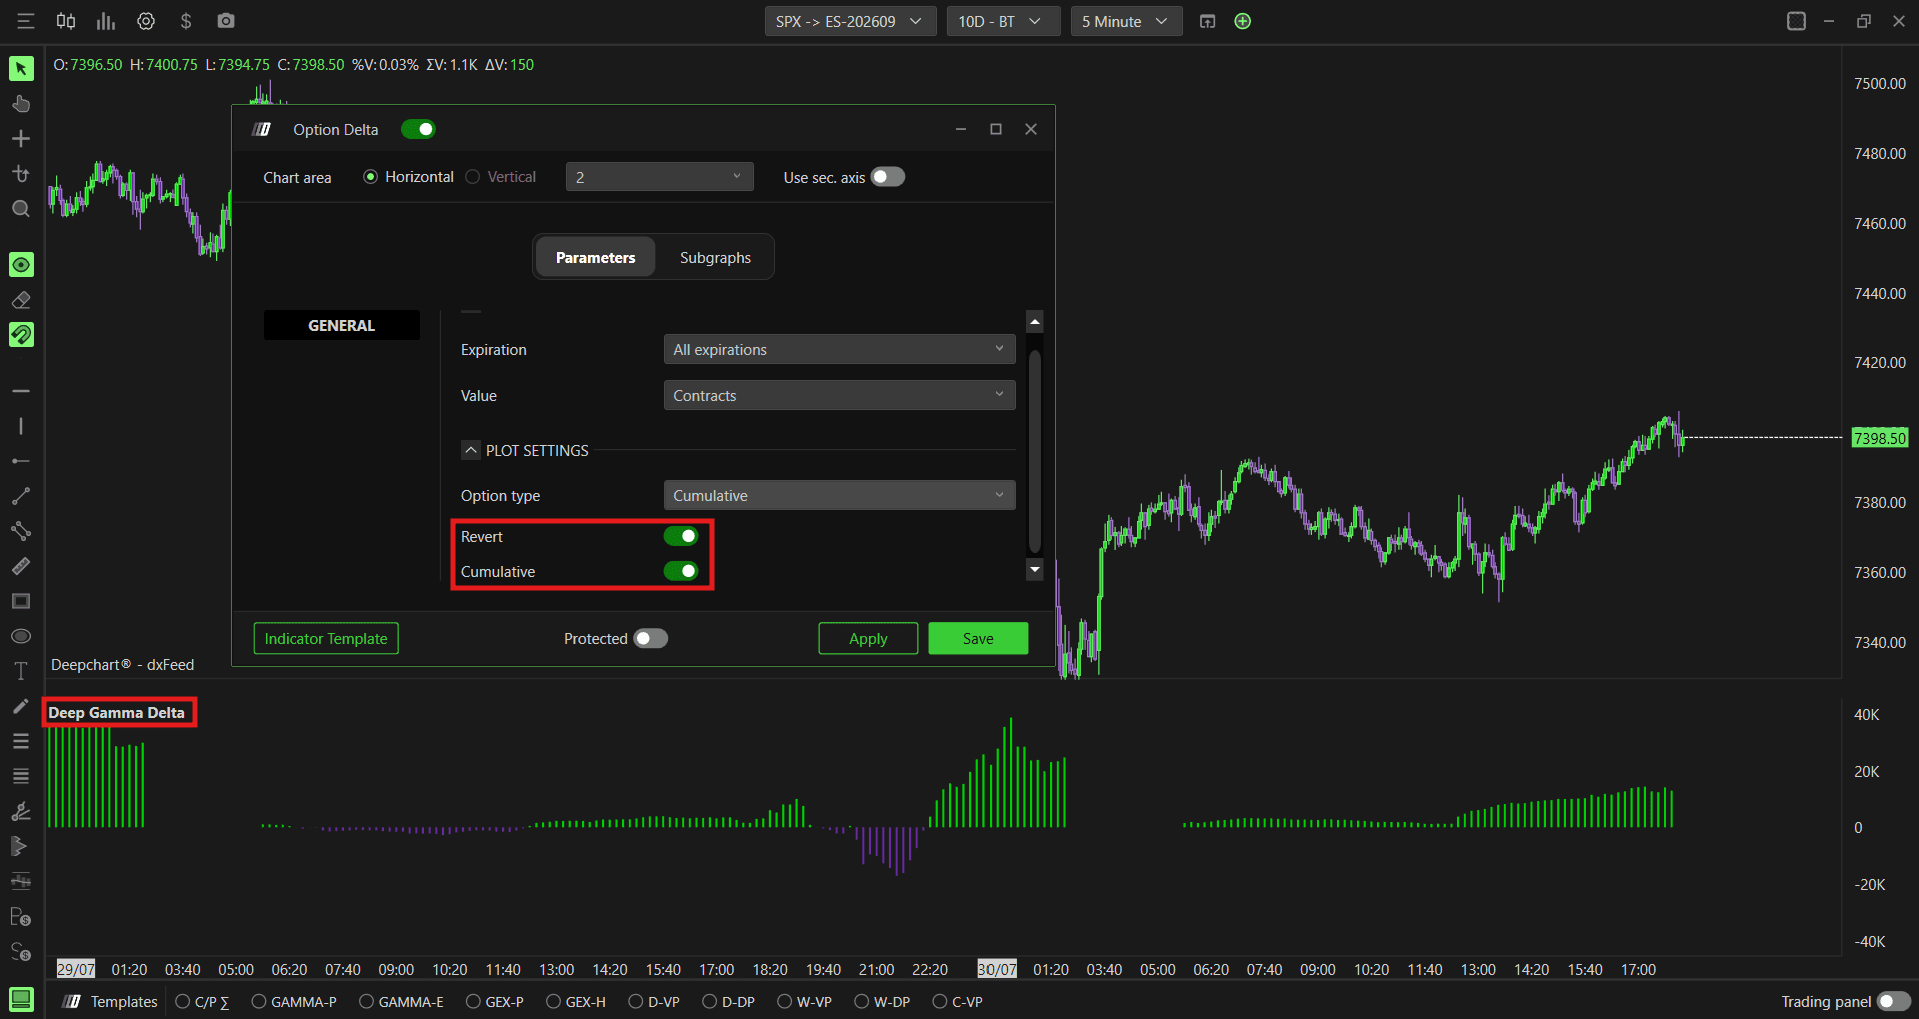Click the Save button
Image resolution: width=1919 pixels, height=1019 pixels.
[x=978, y=638]
